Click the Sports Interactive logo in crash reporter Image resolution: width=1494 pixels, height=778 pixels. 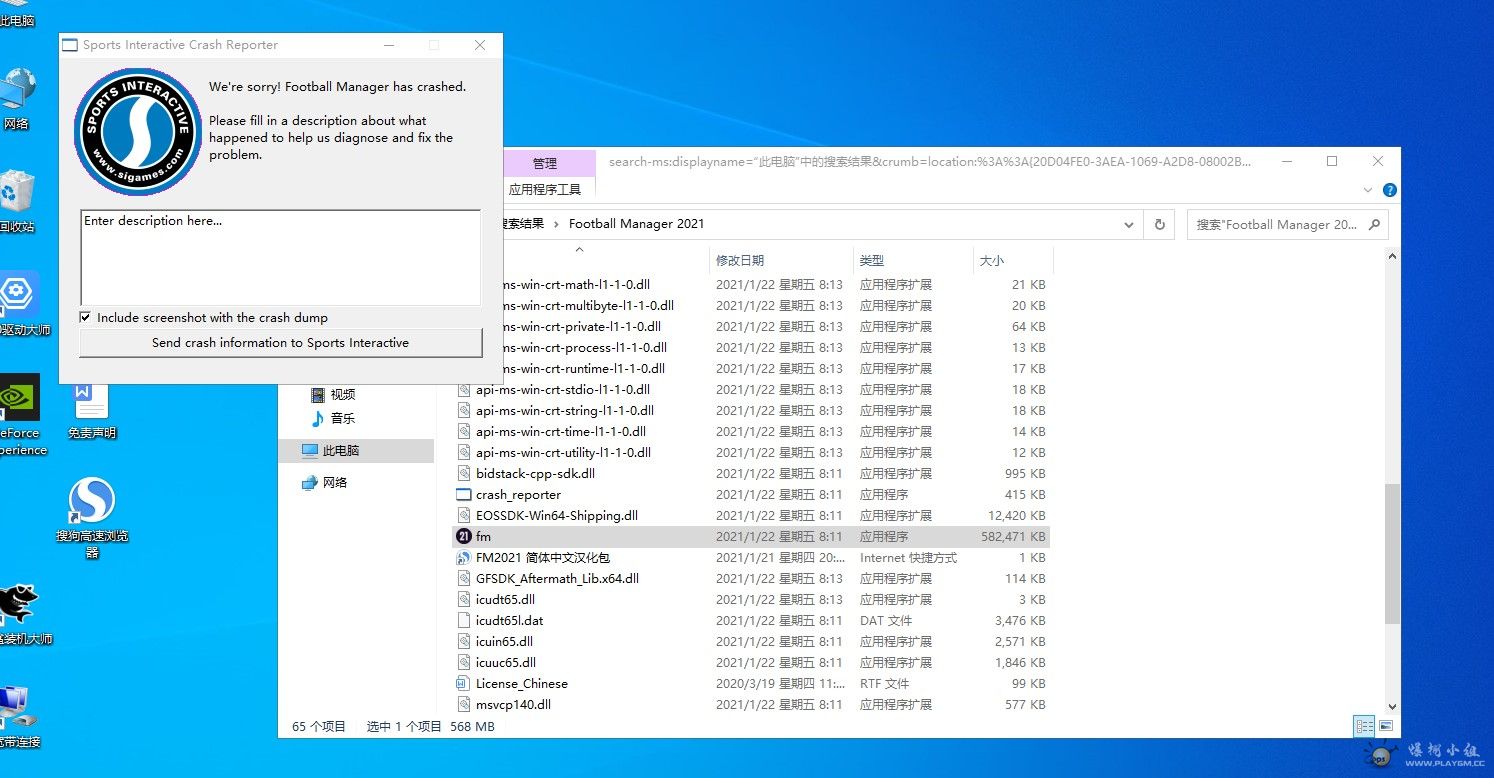point(139,131)
